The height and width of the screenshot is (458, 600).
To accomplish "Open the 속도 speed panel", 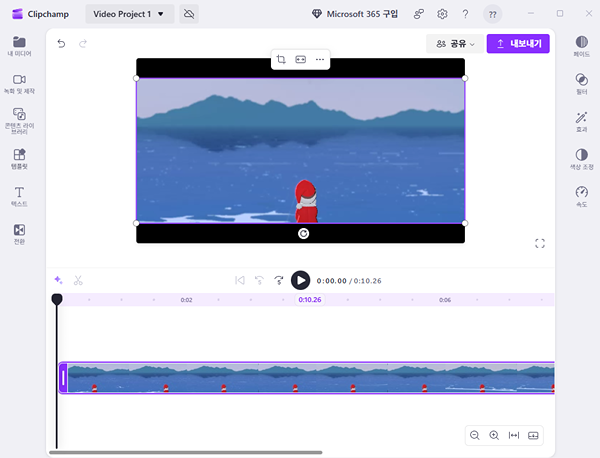I will tap(581, 195).
